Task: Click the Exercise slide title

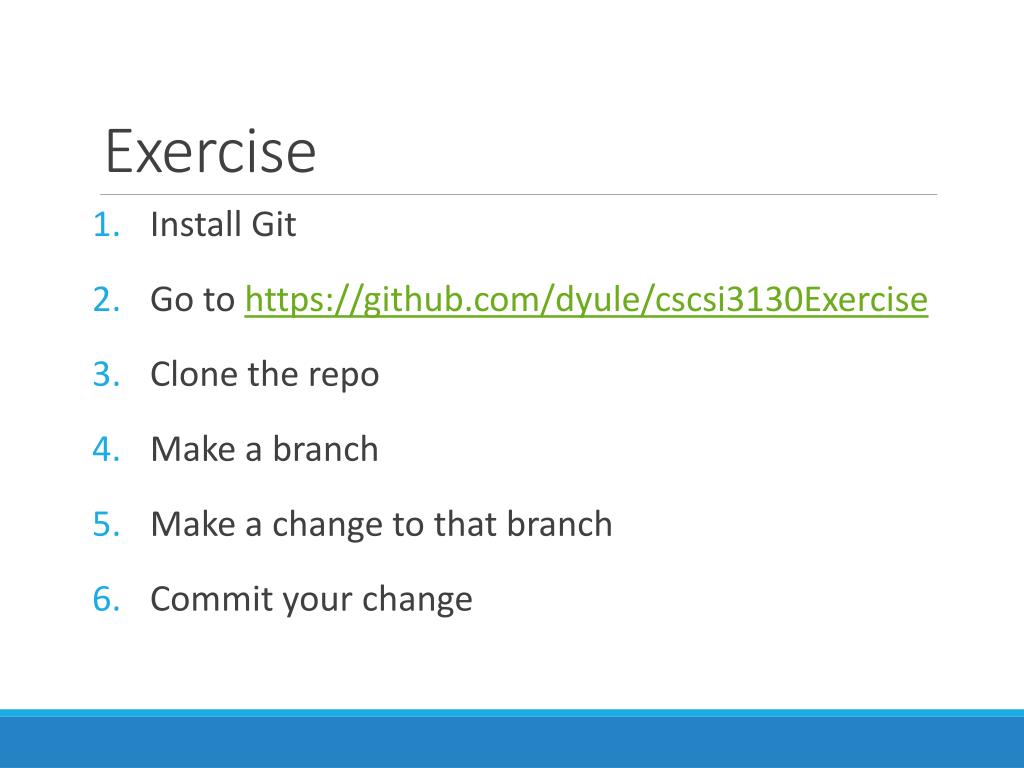Action: click(210, 152)
